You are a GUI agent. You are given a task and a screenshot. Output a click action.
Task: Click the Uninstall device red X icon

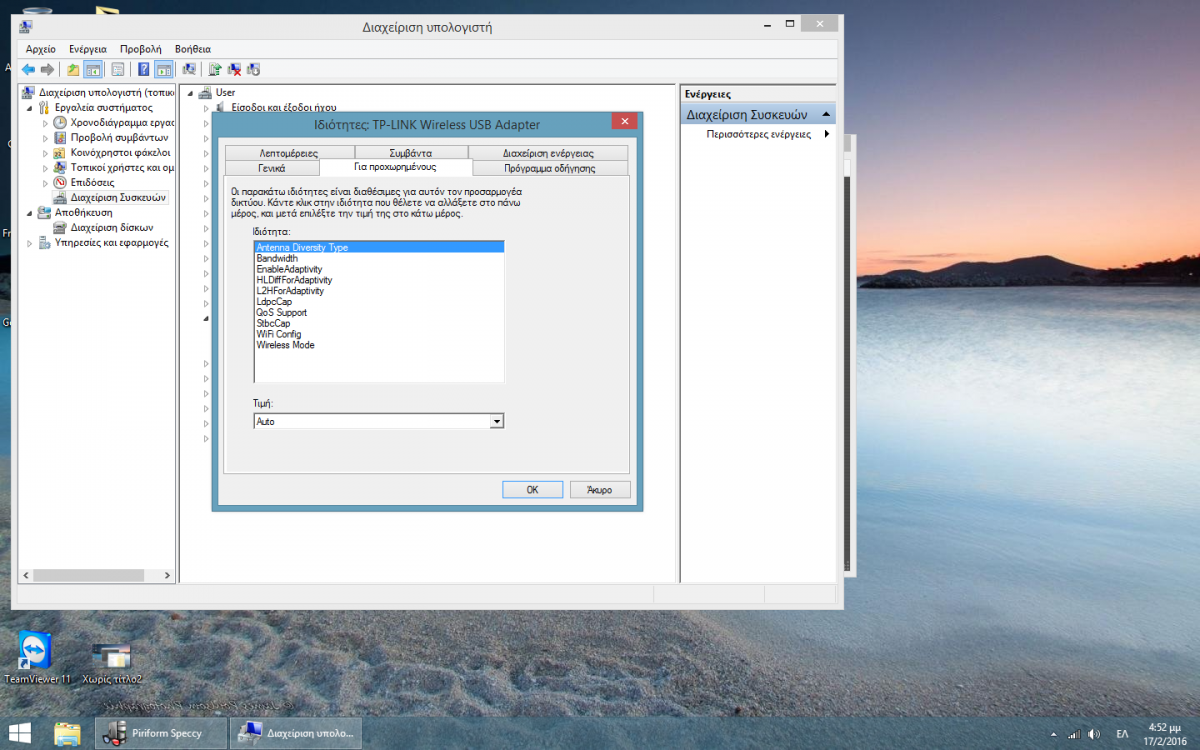click(x=234, y=69)
